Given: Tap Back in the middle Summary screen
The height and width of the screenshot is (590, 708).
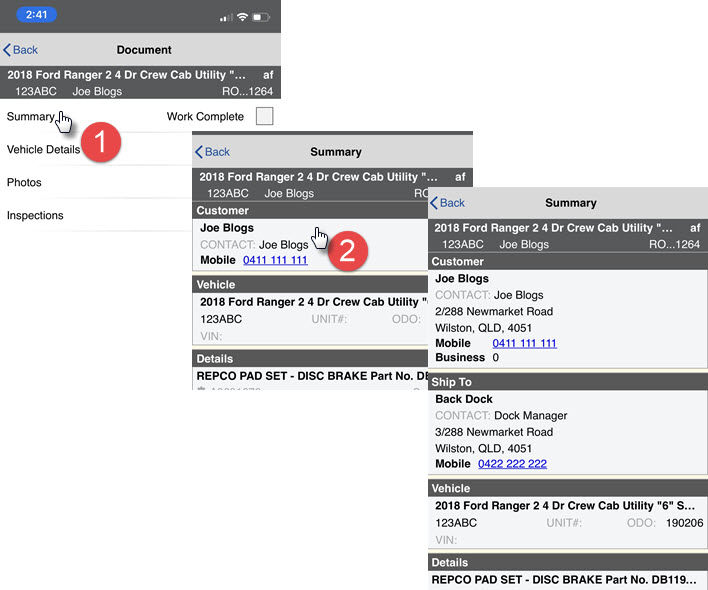Looking at the screenshot, I should click(x=213, y=152).
